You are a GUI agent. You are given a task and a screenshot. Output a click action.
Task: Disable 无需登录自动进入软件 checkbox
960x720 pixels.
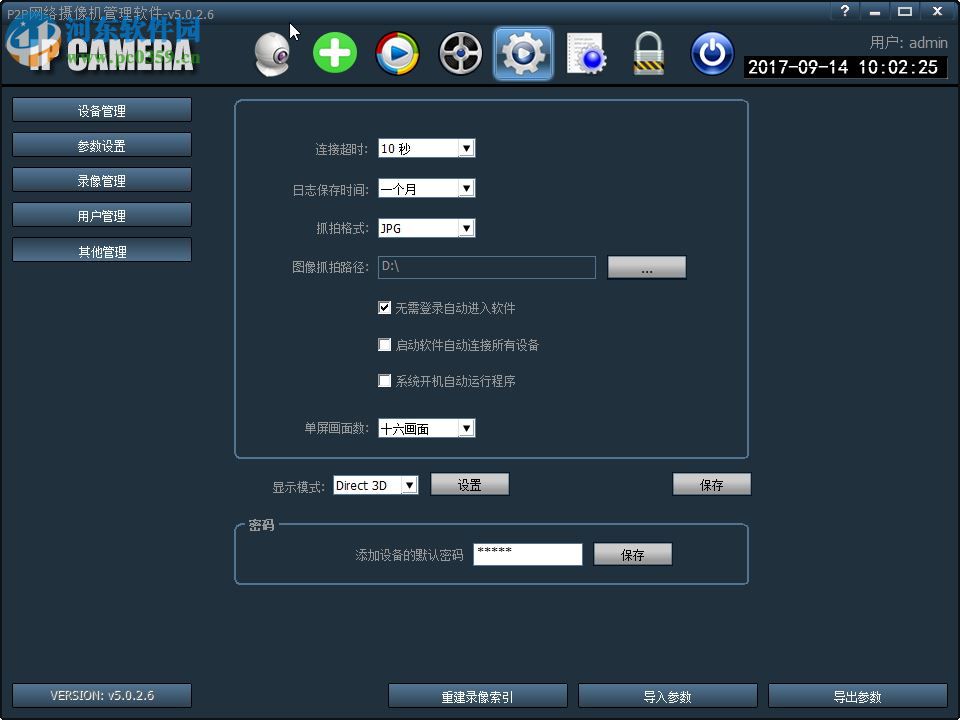(384, 307)
